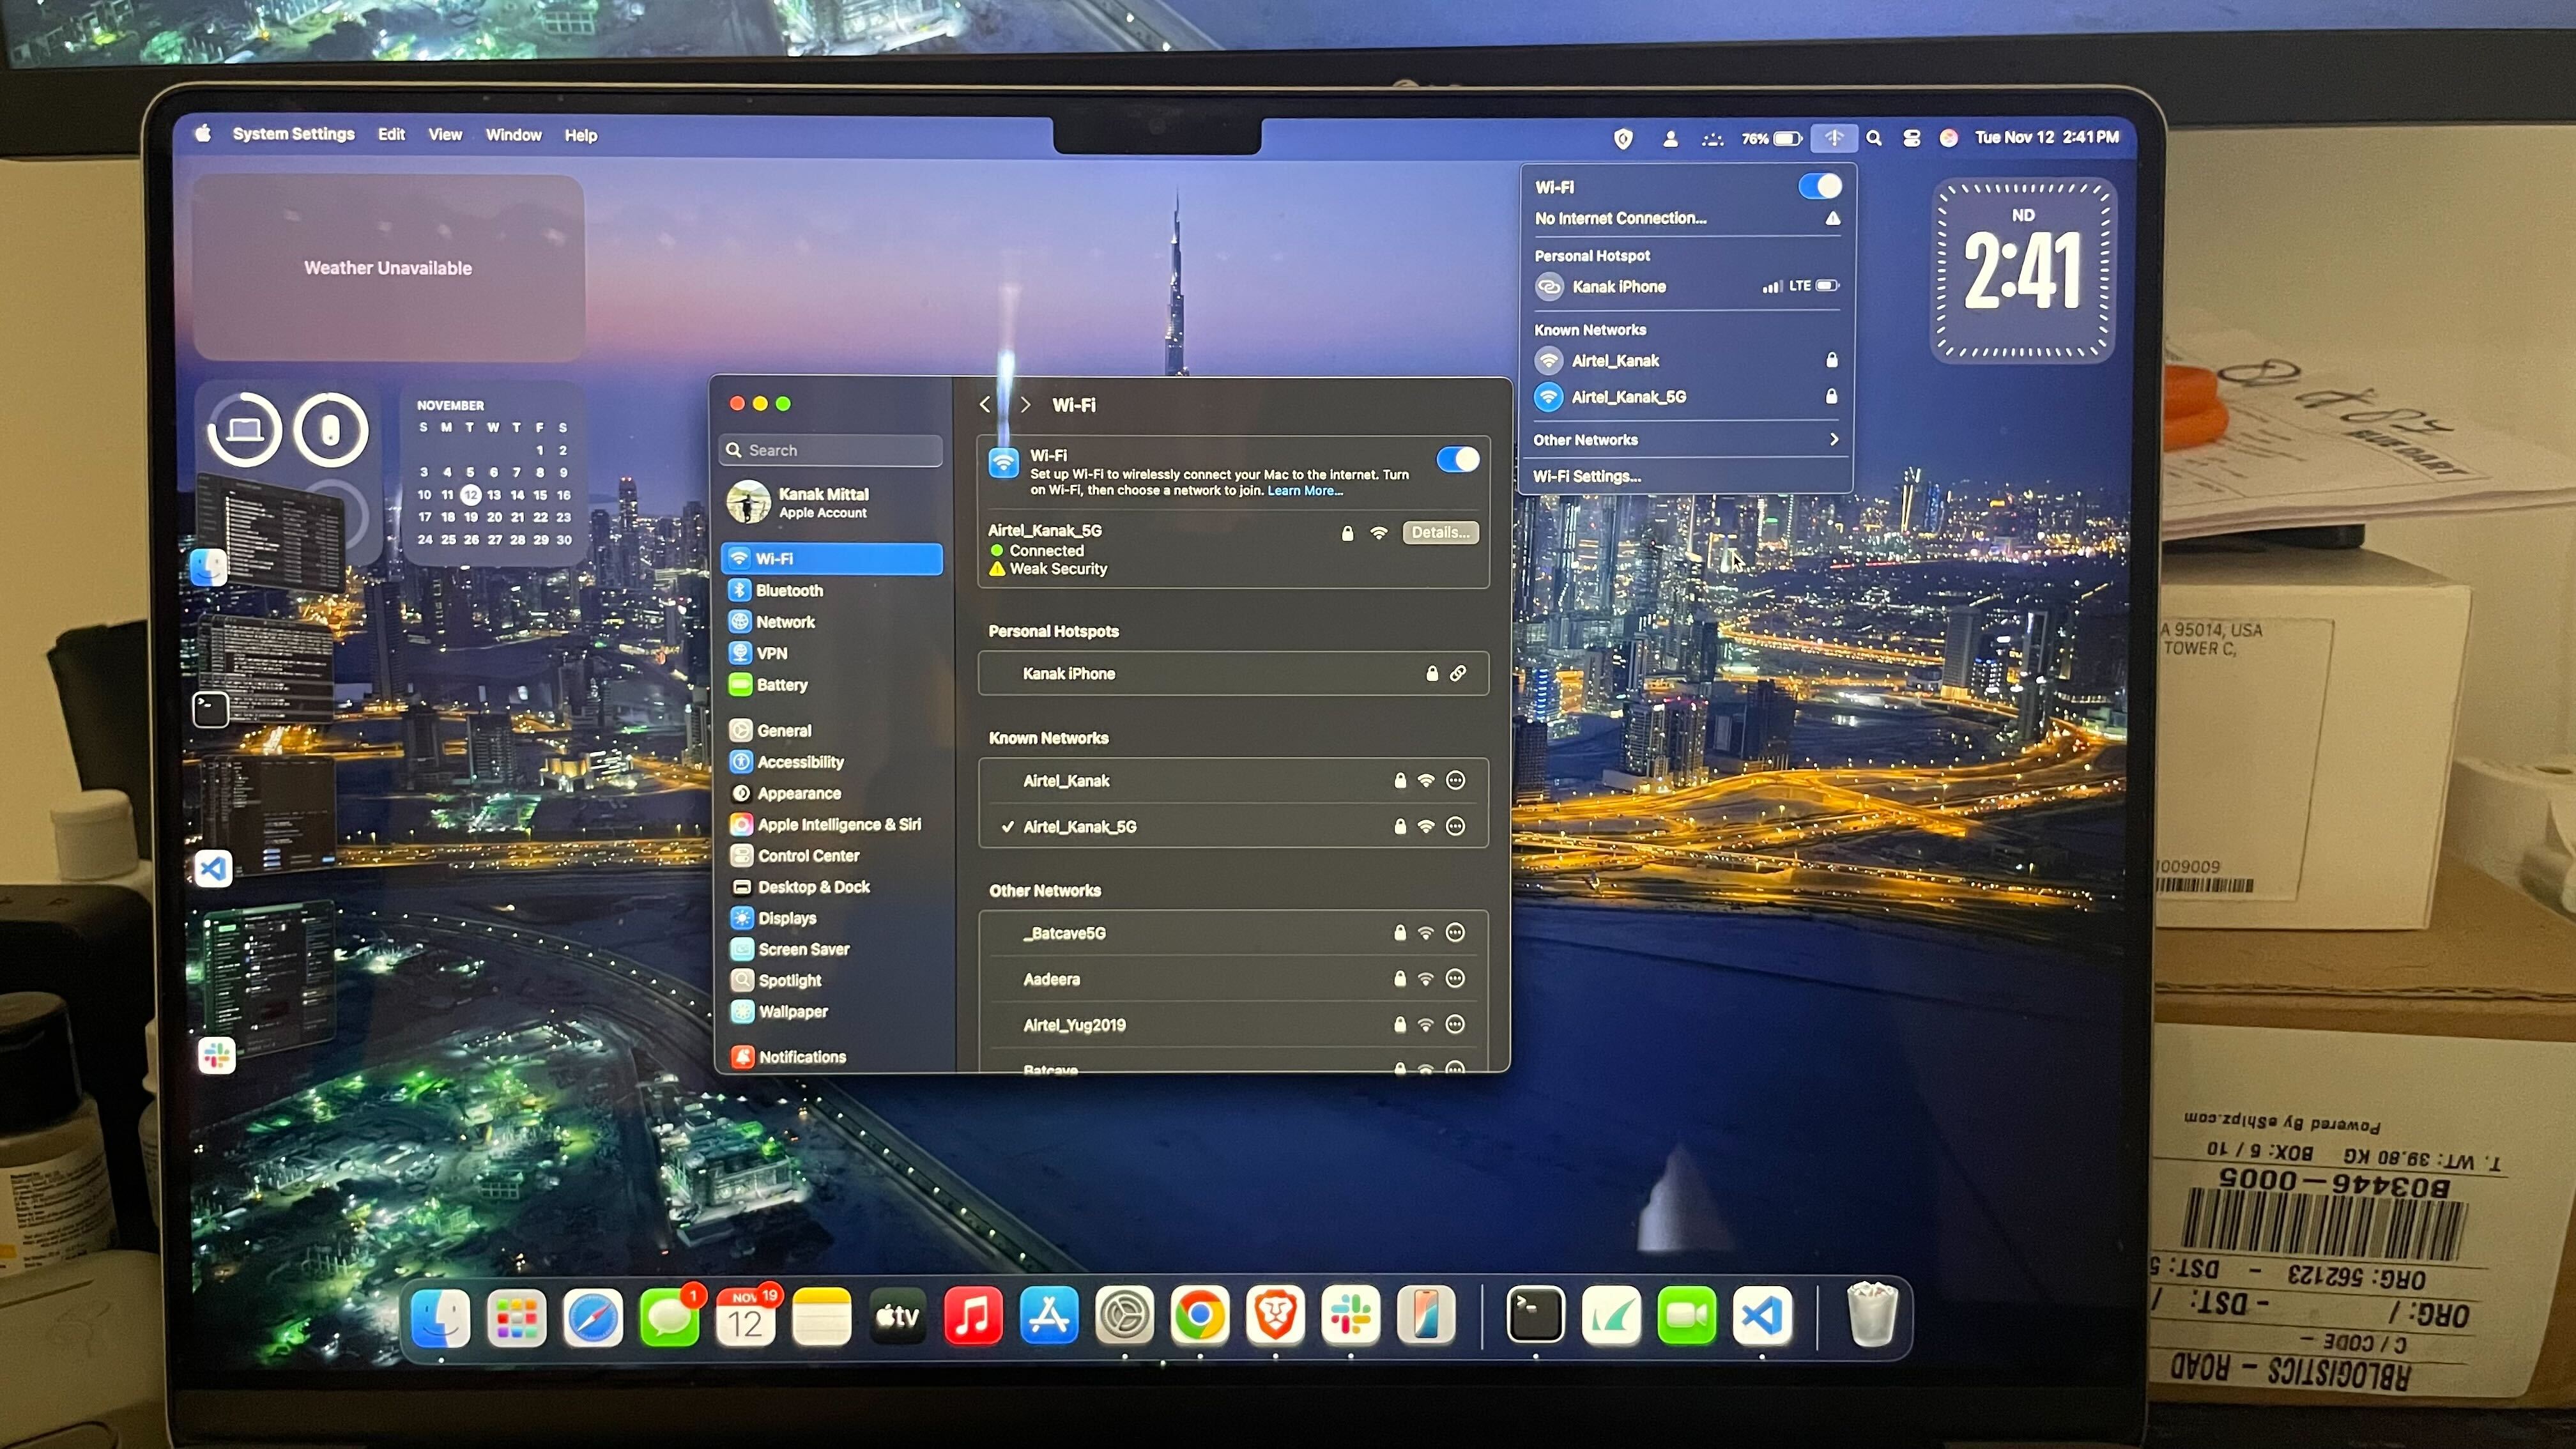The height and width of the screenshot is (1449, 2576).
Task: Launch Brave browser from the Dock
Action: click(1275, 1316)
